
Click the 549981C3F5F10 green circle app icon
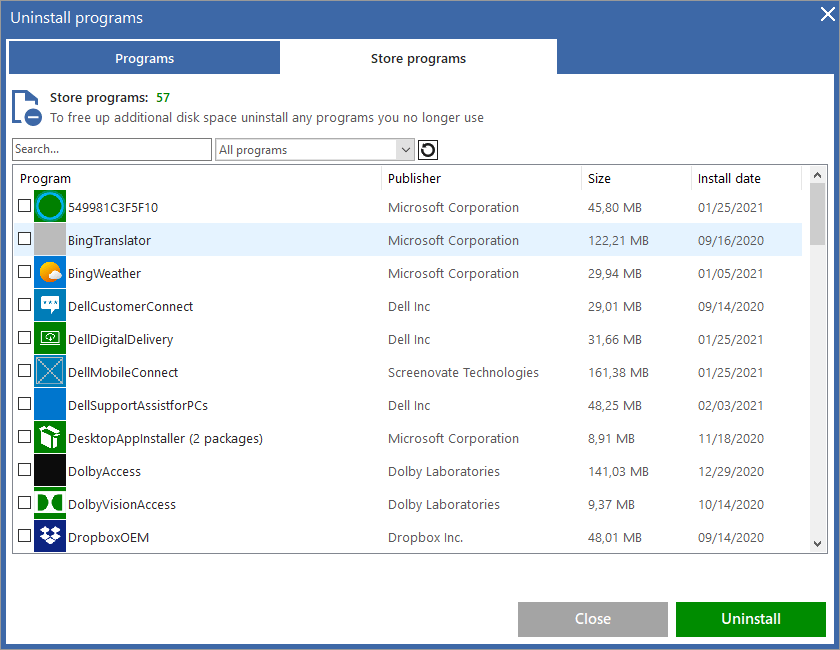click(x=50, y=206)
